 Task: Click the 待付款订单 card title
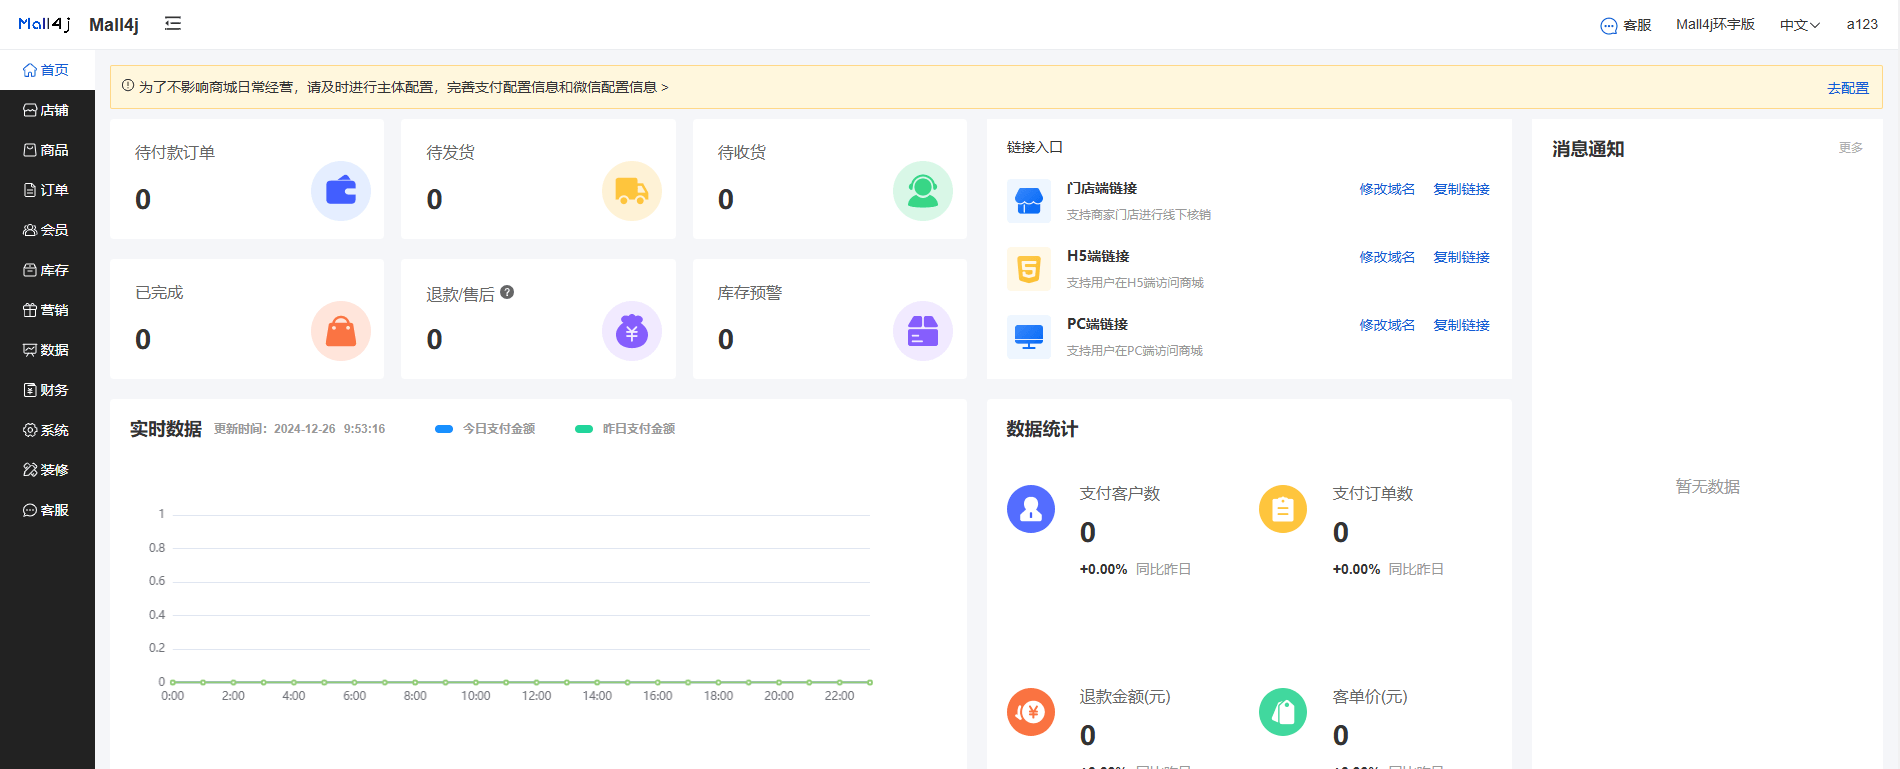(175, 152)
